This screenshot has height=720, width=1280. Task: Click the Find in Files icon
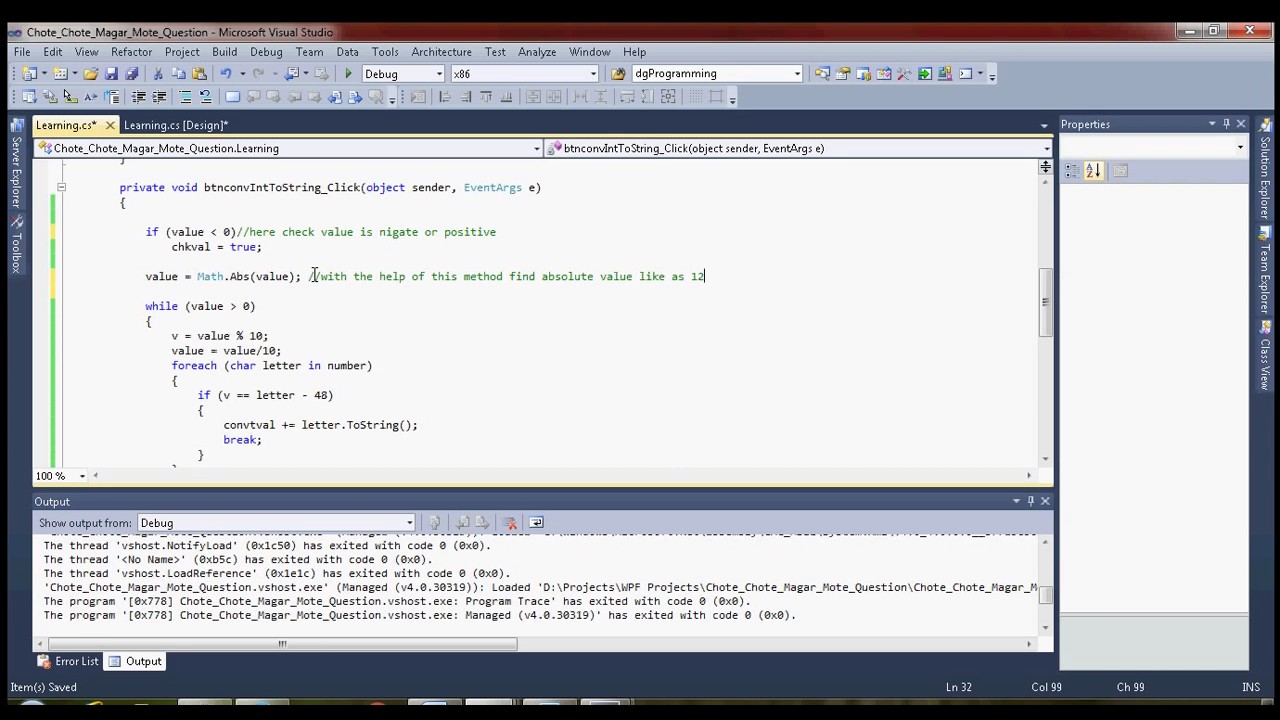click(x=619, y=73)
